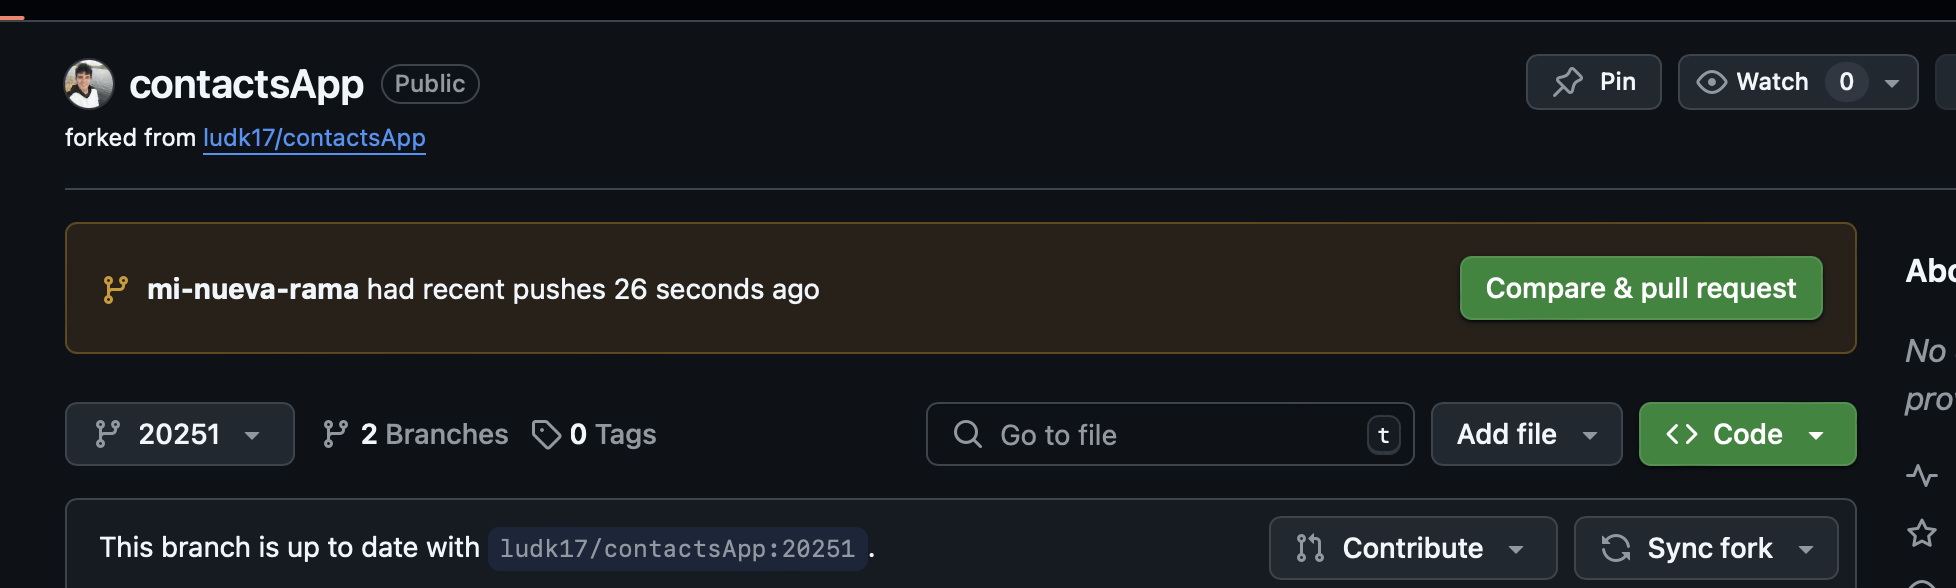Click the watchers count badge showing 0

(1846, 82)
